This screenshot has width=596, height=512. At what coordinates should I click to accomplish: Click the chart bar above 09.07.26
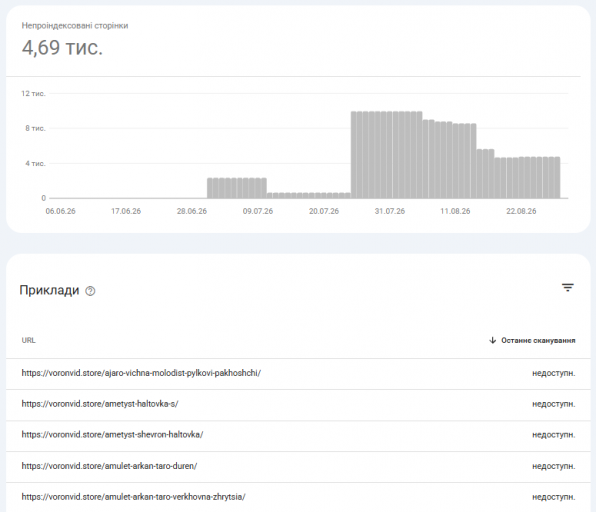(x=258, y=188)
